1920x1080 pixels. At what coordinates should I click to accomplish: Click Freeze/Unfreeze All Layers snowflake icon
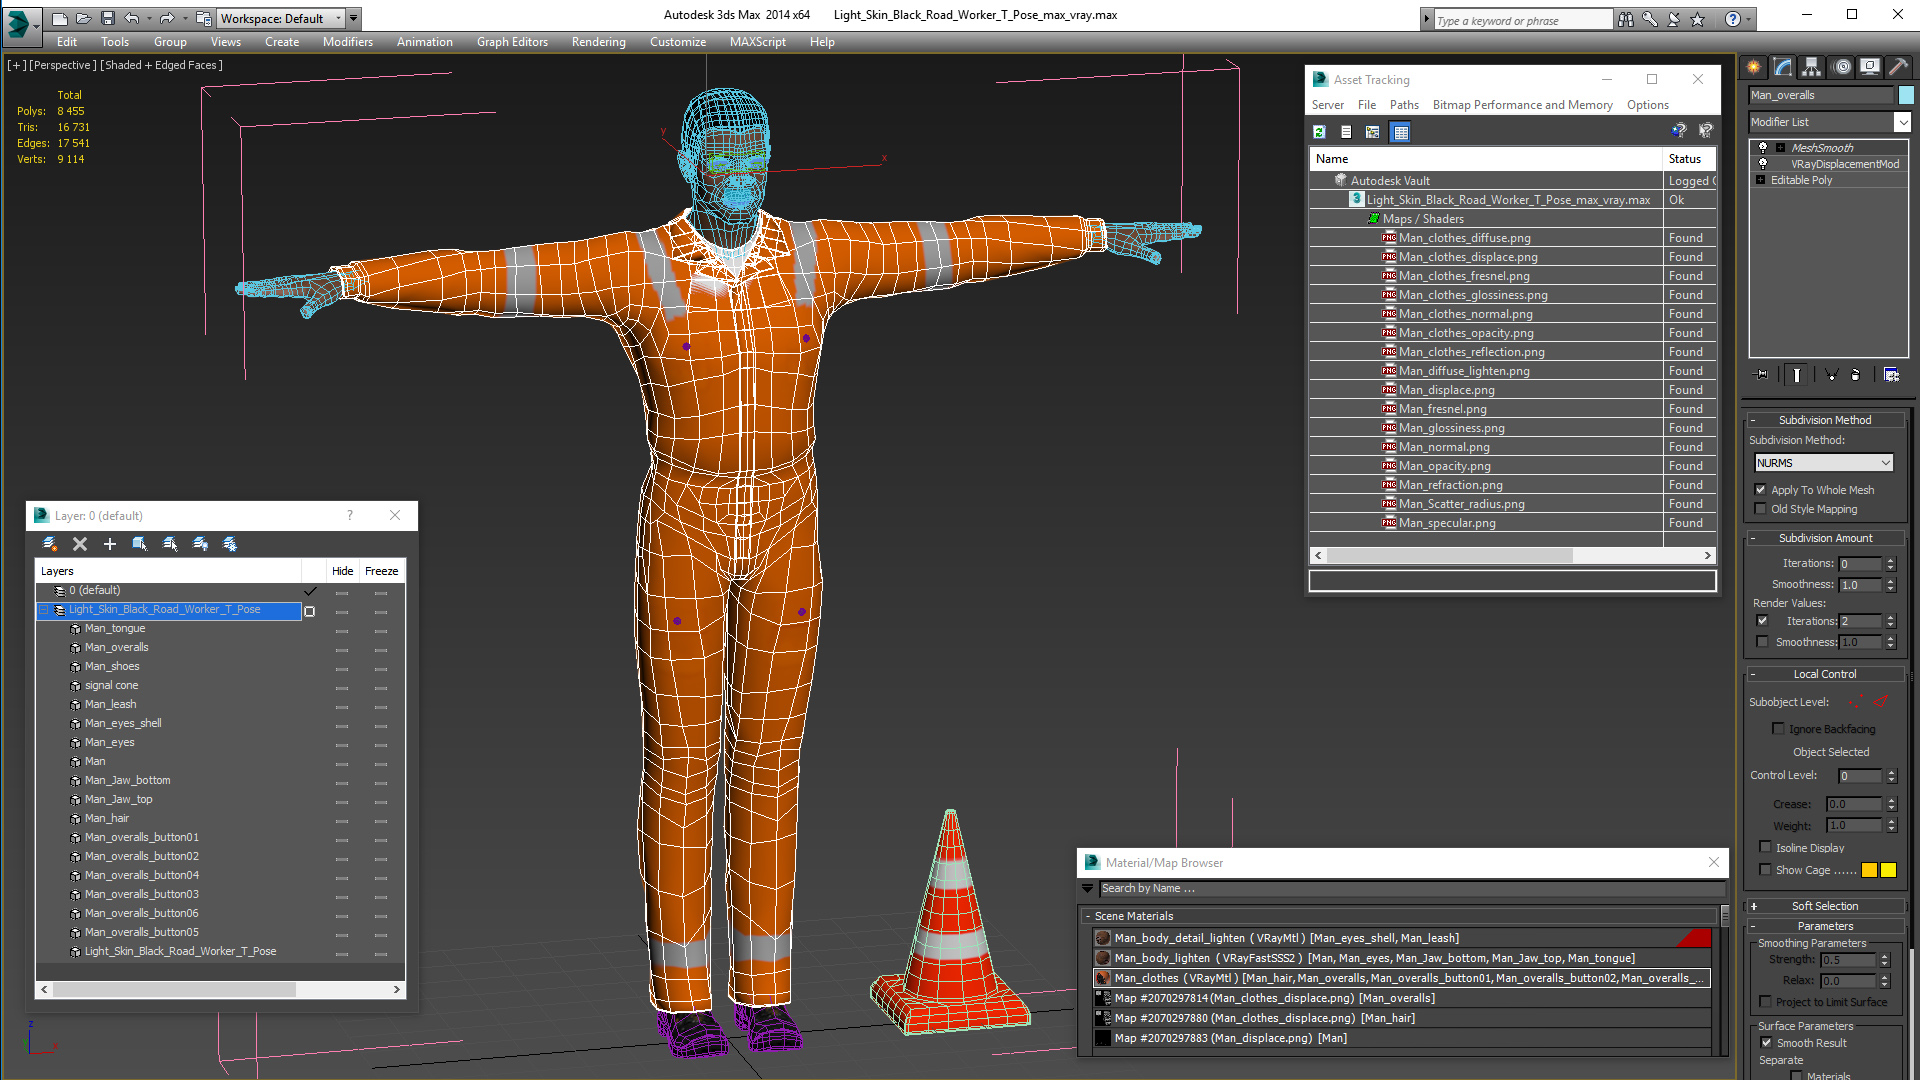point(230,544)
